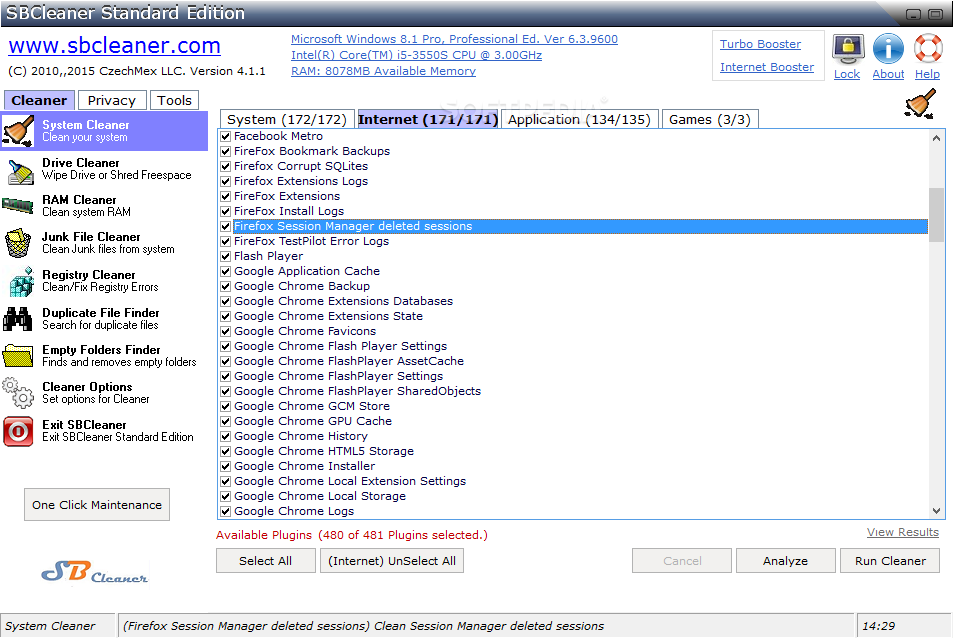Click the broom icon above the plugin list
The image size is (953, 638).
coord(920,103)
